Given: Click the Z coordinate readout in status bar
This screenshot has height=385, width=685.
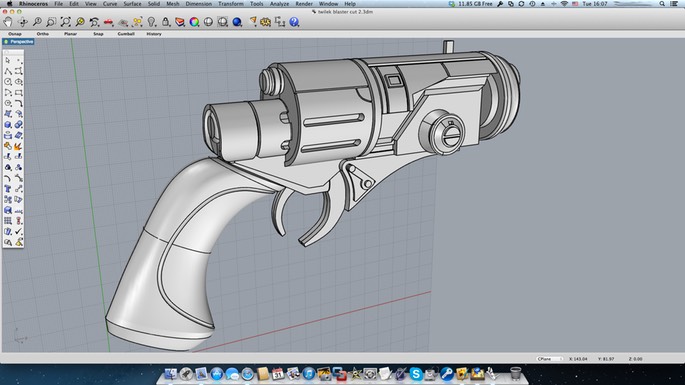Looking at the screenshot, I should [636, 359].
